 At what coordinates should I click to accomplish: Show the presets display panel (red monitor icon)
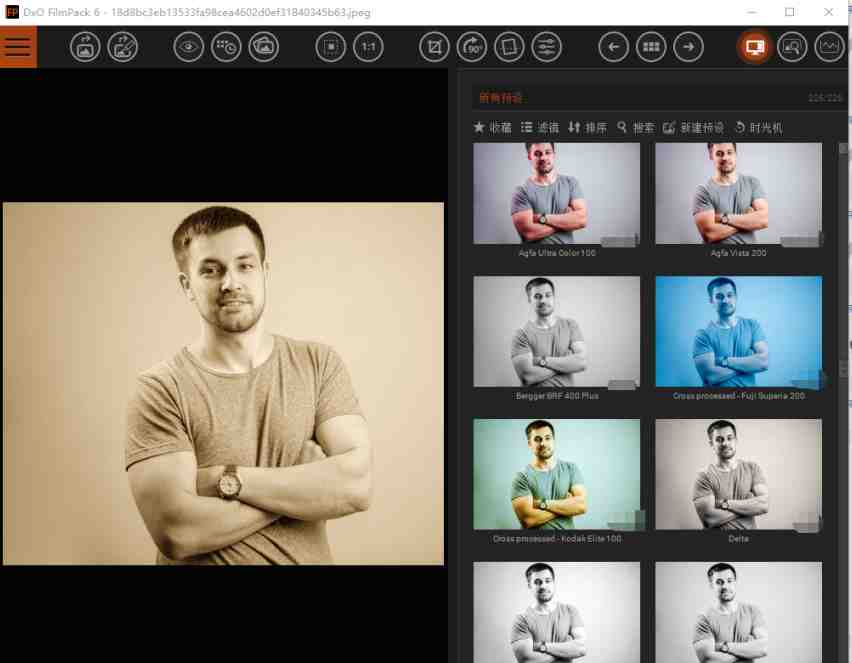(755, 46)
